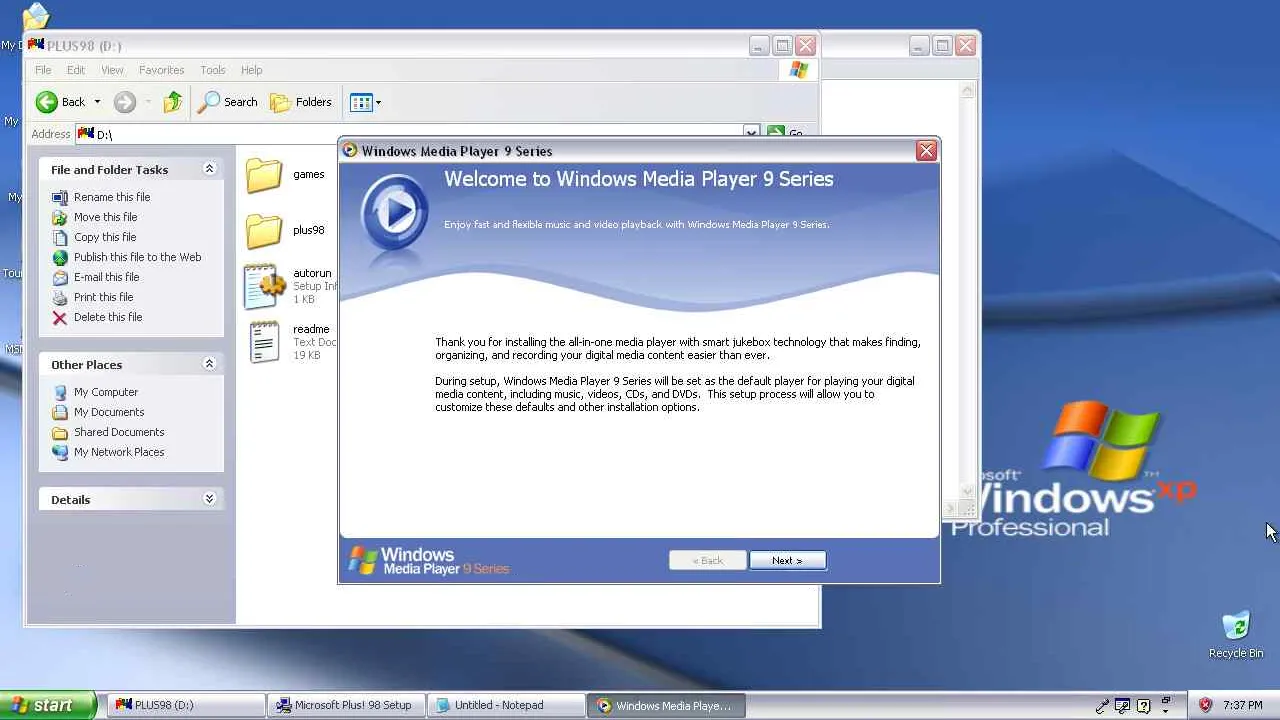
Task: Click Copy this file link
Action: click(x=105, y=237)
